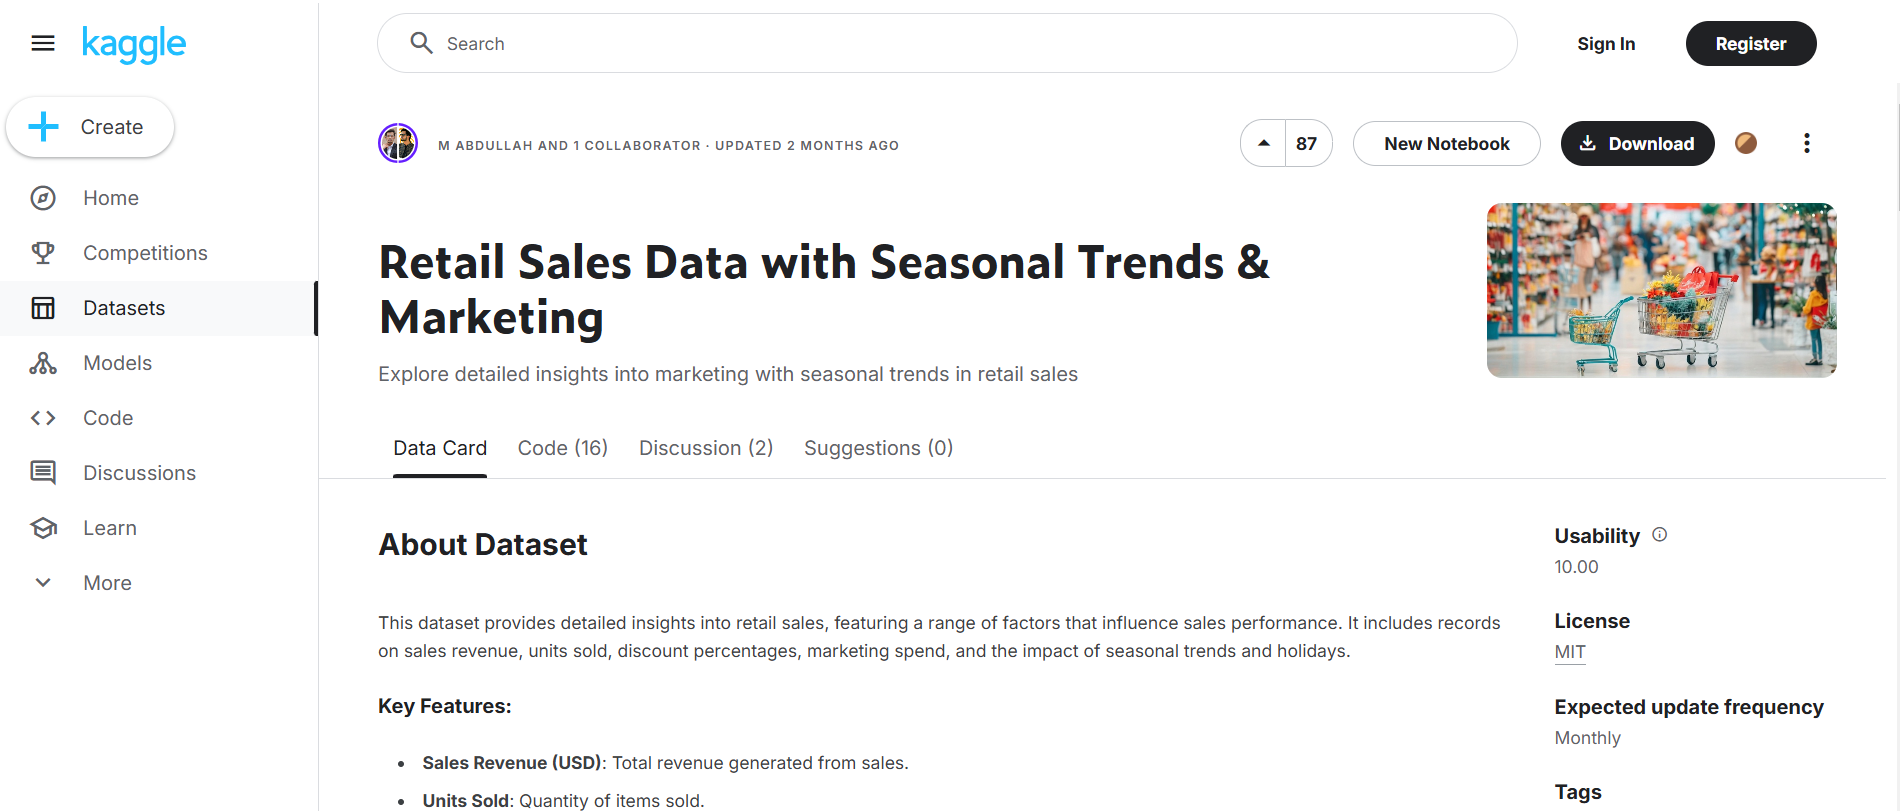Upvote this dataset

coord(1264,143)
